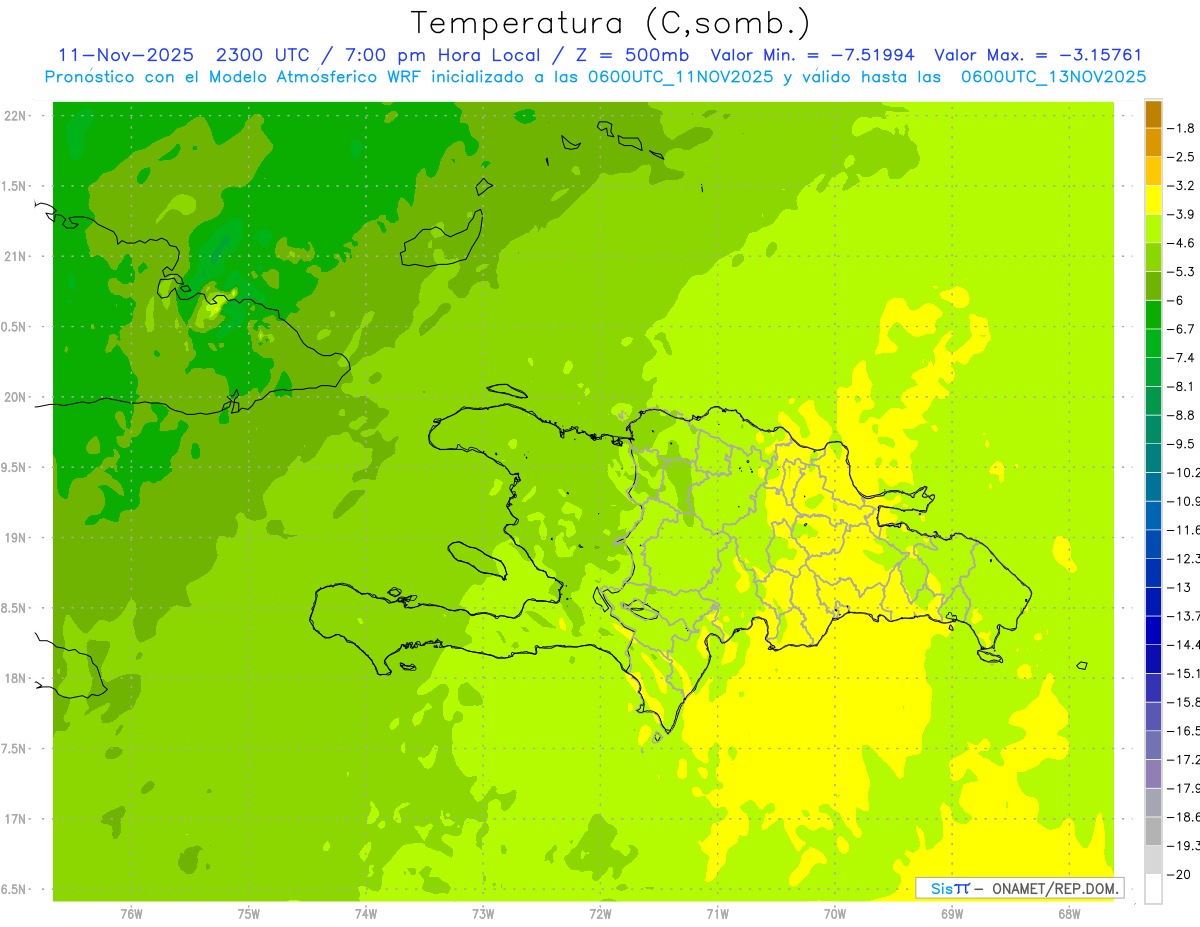Click the "Valor Max. = -3.15761" readout
Image resolution: width=1200 pixels, height=927 pixels.
pyautogui.click(x=1038, y=55)
